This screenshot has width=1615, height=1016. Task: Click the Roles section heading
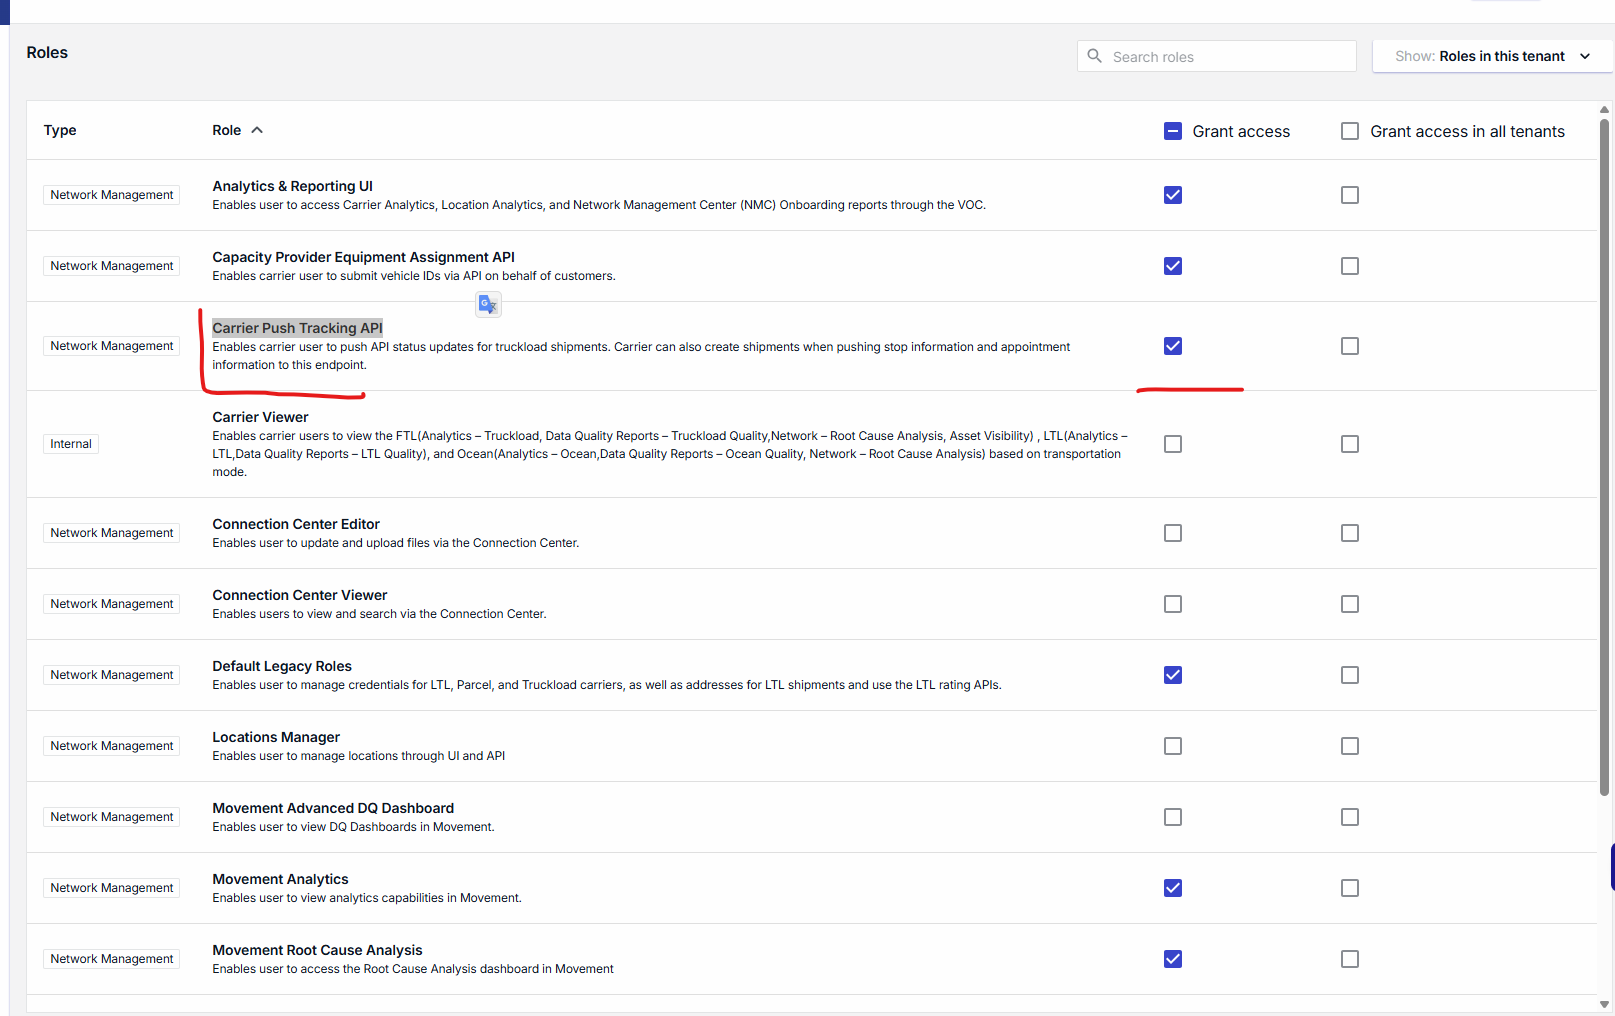point(47,52)
